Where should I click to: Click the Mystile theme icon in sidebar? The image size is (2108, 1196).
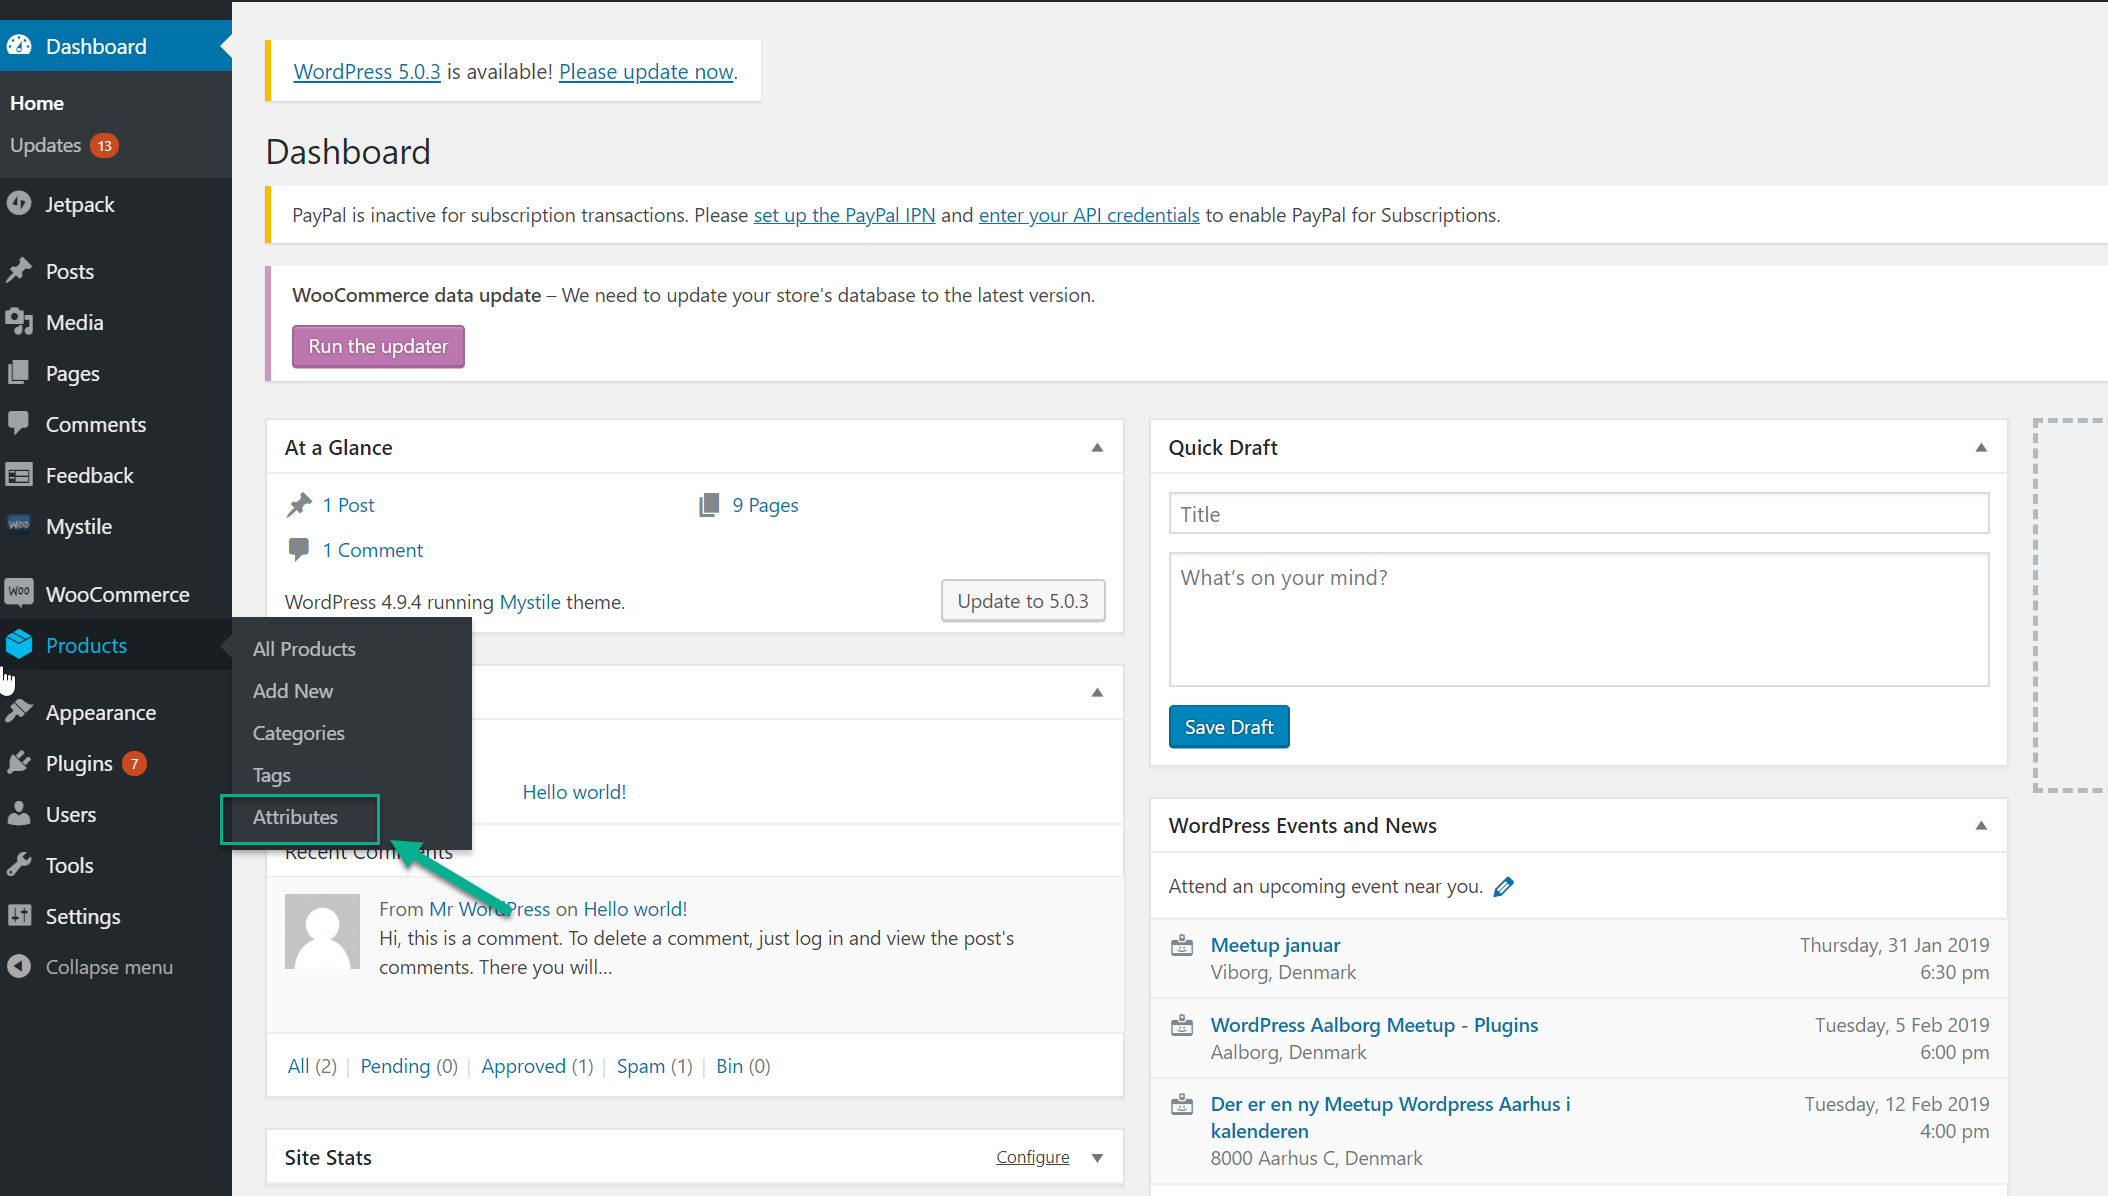coord(19,526)
